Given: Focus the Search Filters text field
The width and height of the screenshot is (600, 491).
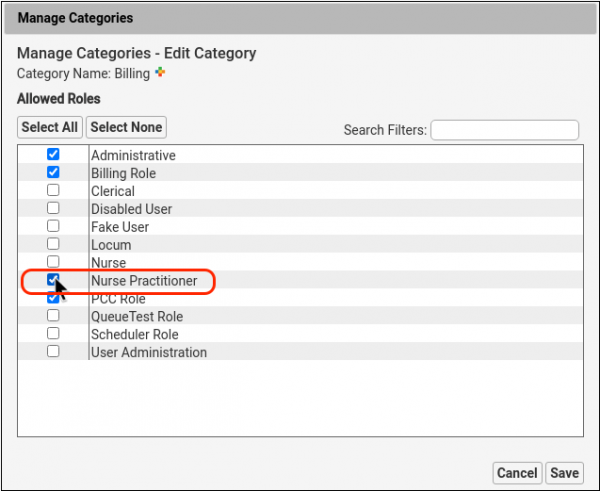Looking at the screenshot, I should [x=504, y=130].
